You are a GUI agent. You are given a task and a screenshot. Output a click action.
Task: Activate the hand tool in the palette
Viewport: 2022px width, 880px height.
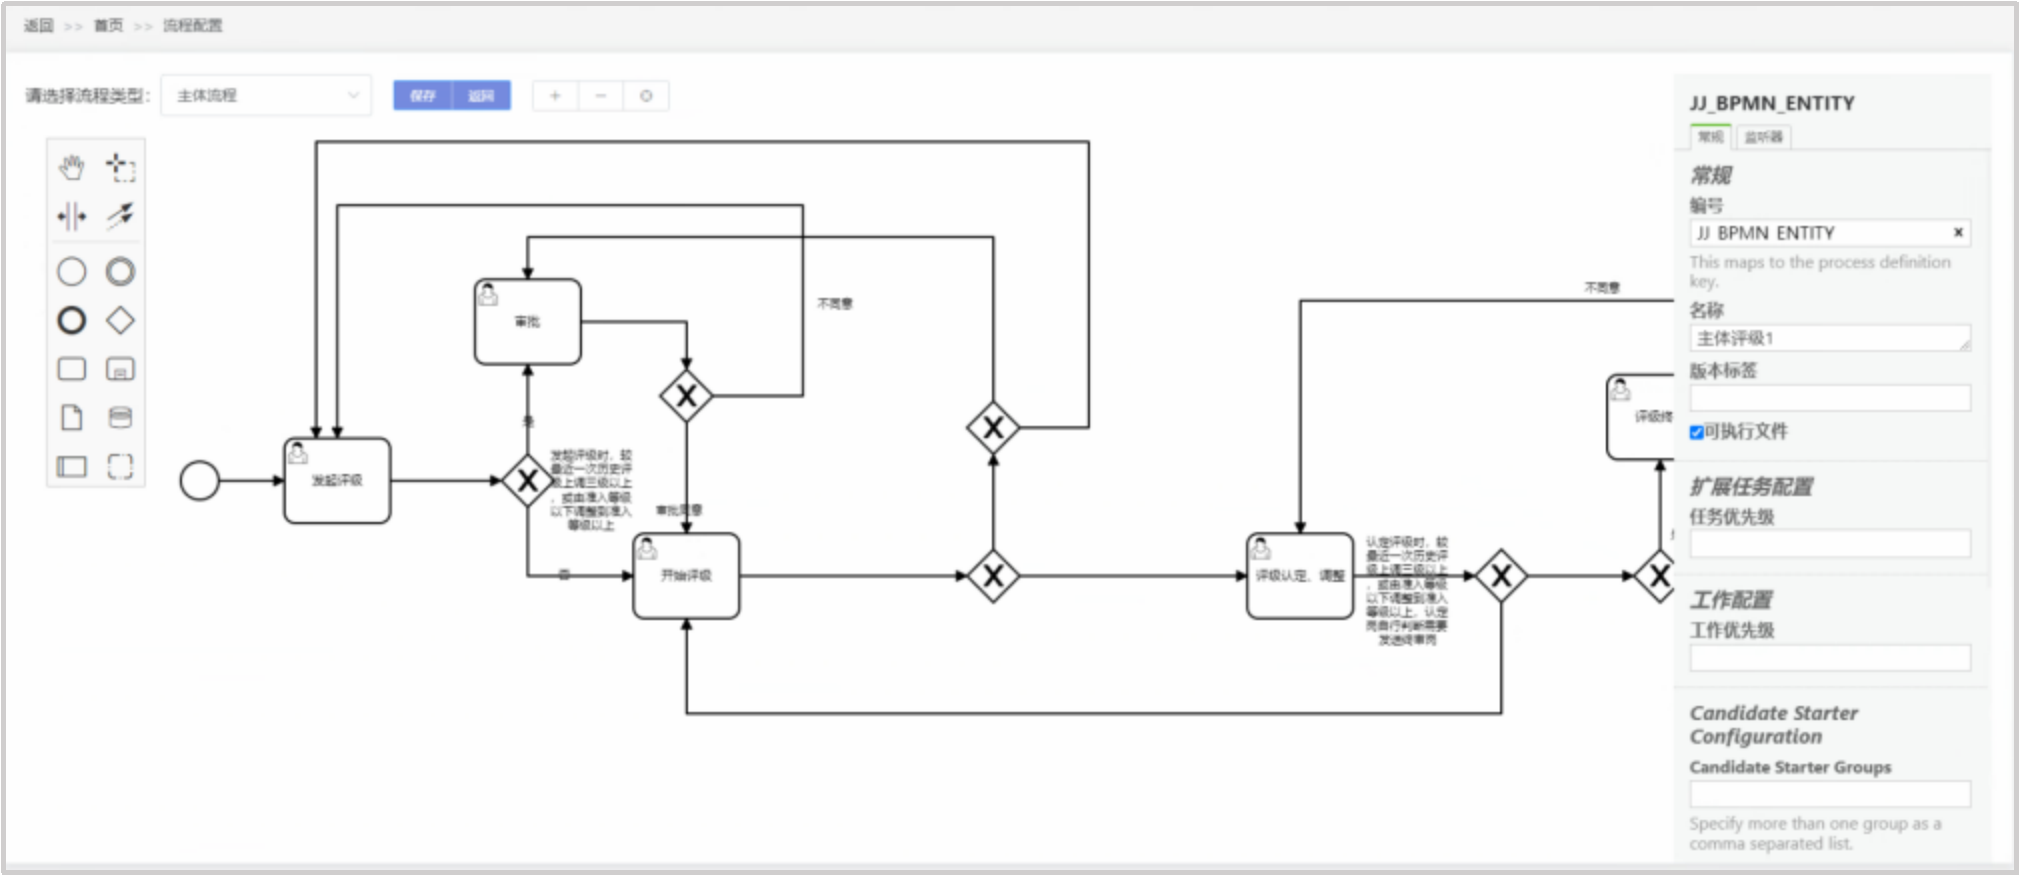tap(72, 167)
